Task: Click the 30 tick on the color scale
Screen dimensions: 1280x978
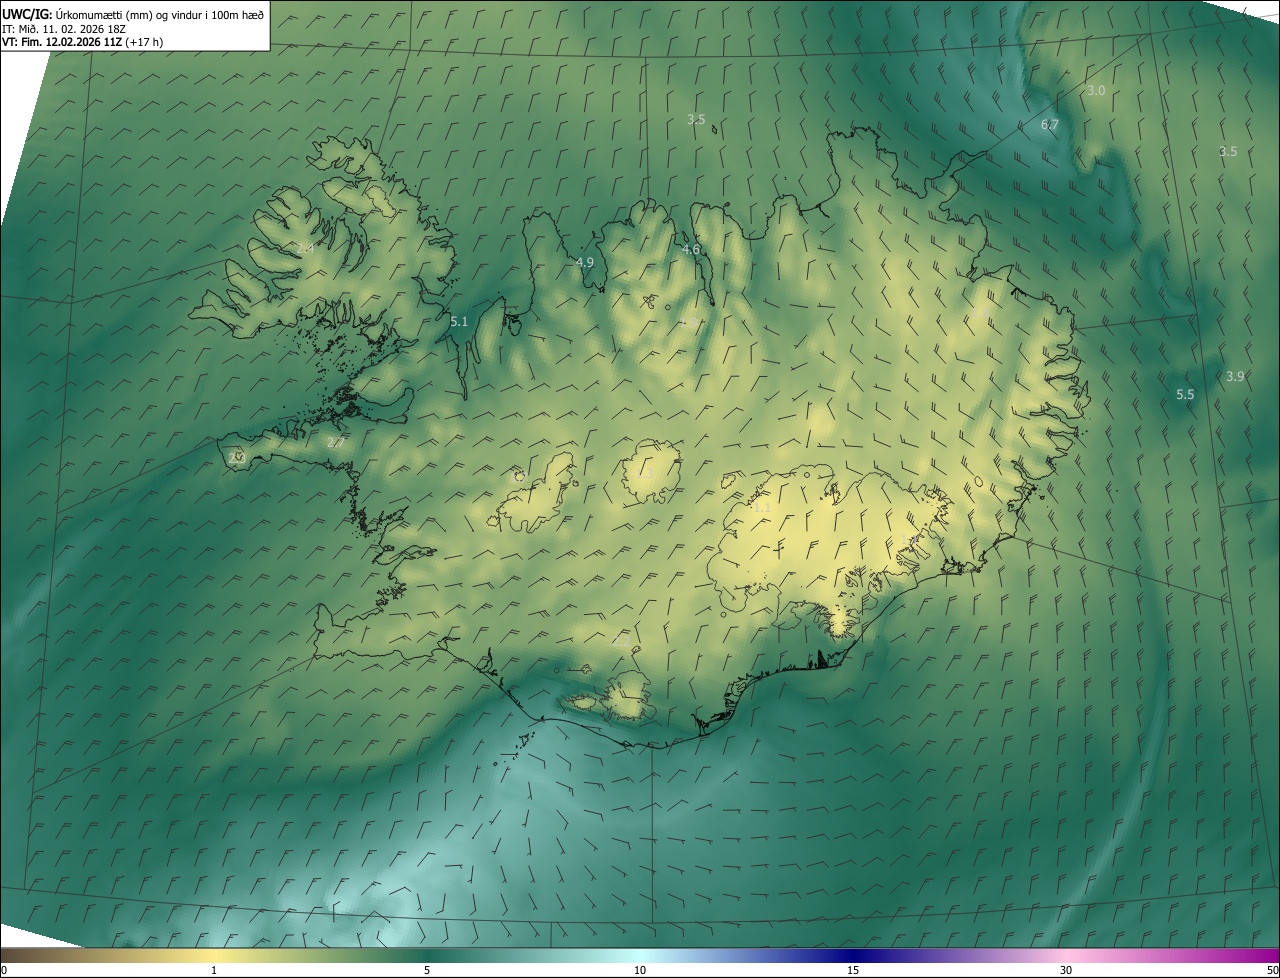Action: click(x=1066, y=970)
